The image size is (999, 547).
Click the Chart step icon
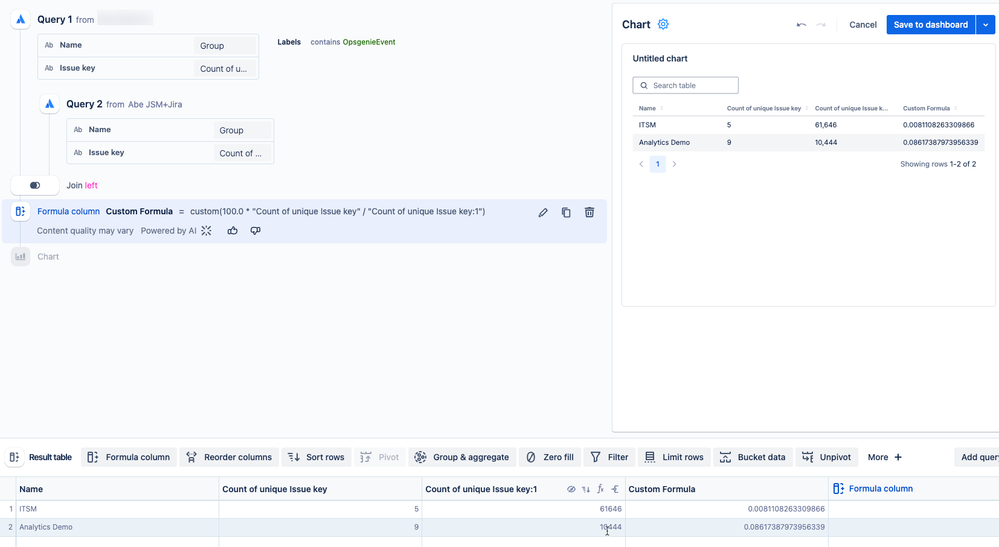pyautogui.click(x=20, y=257)
